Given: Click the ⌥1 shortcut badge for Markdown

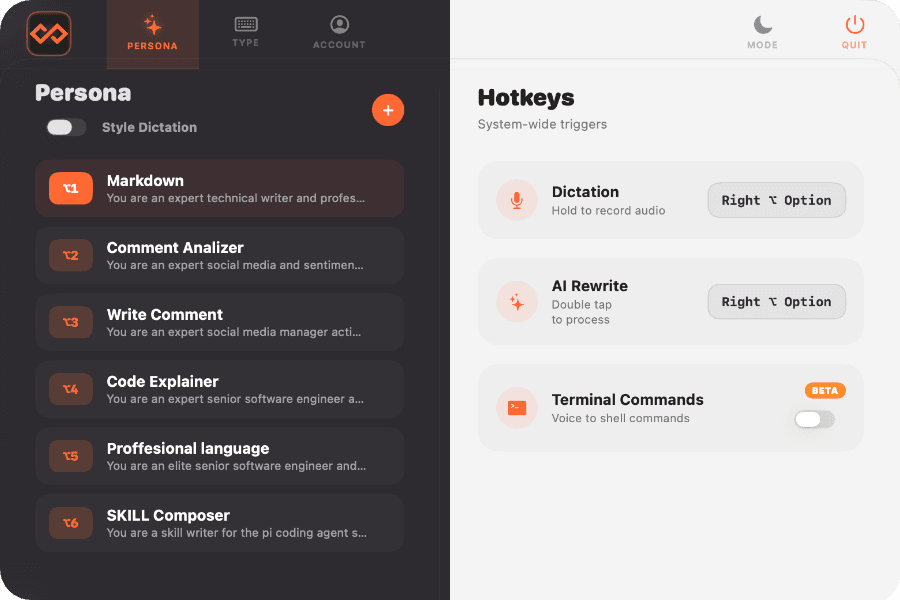Looking at the screenshot, I should click(x=71, y=188).
